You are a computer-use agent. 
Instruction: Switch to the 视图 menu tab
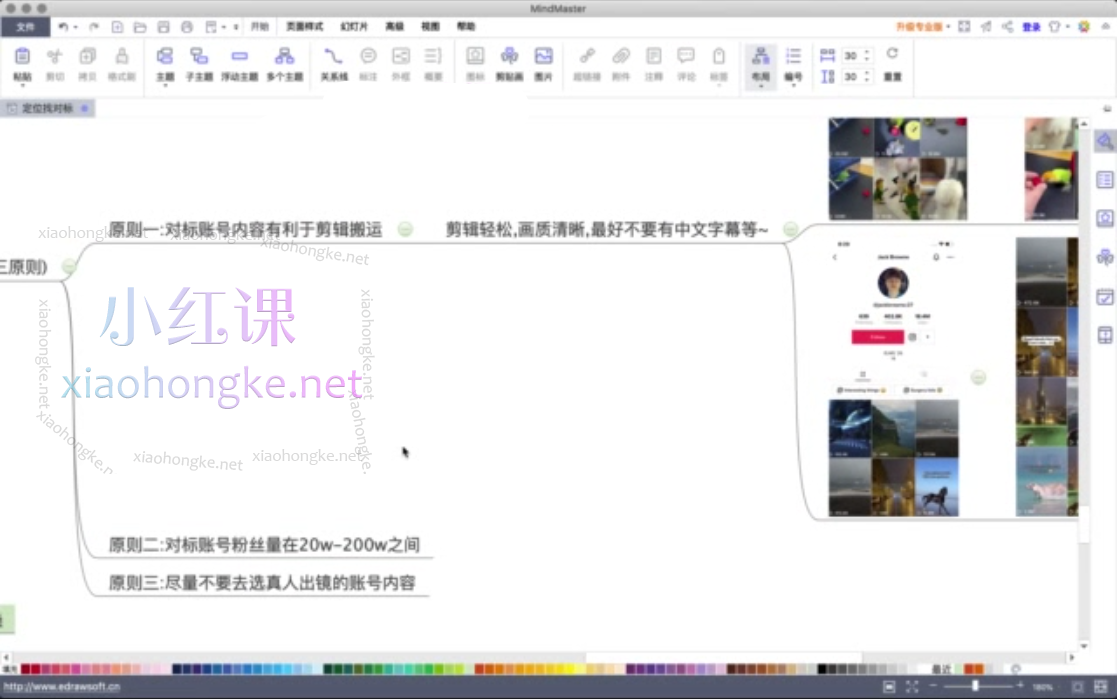click(x=429, y=26)
